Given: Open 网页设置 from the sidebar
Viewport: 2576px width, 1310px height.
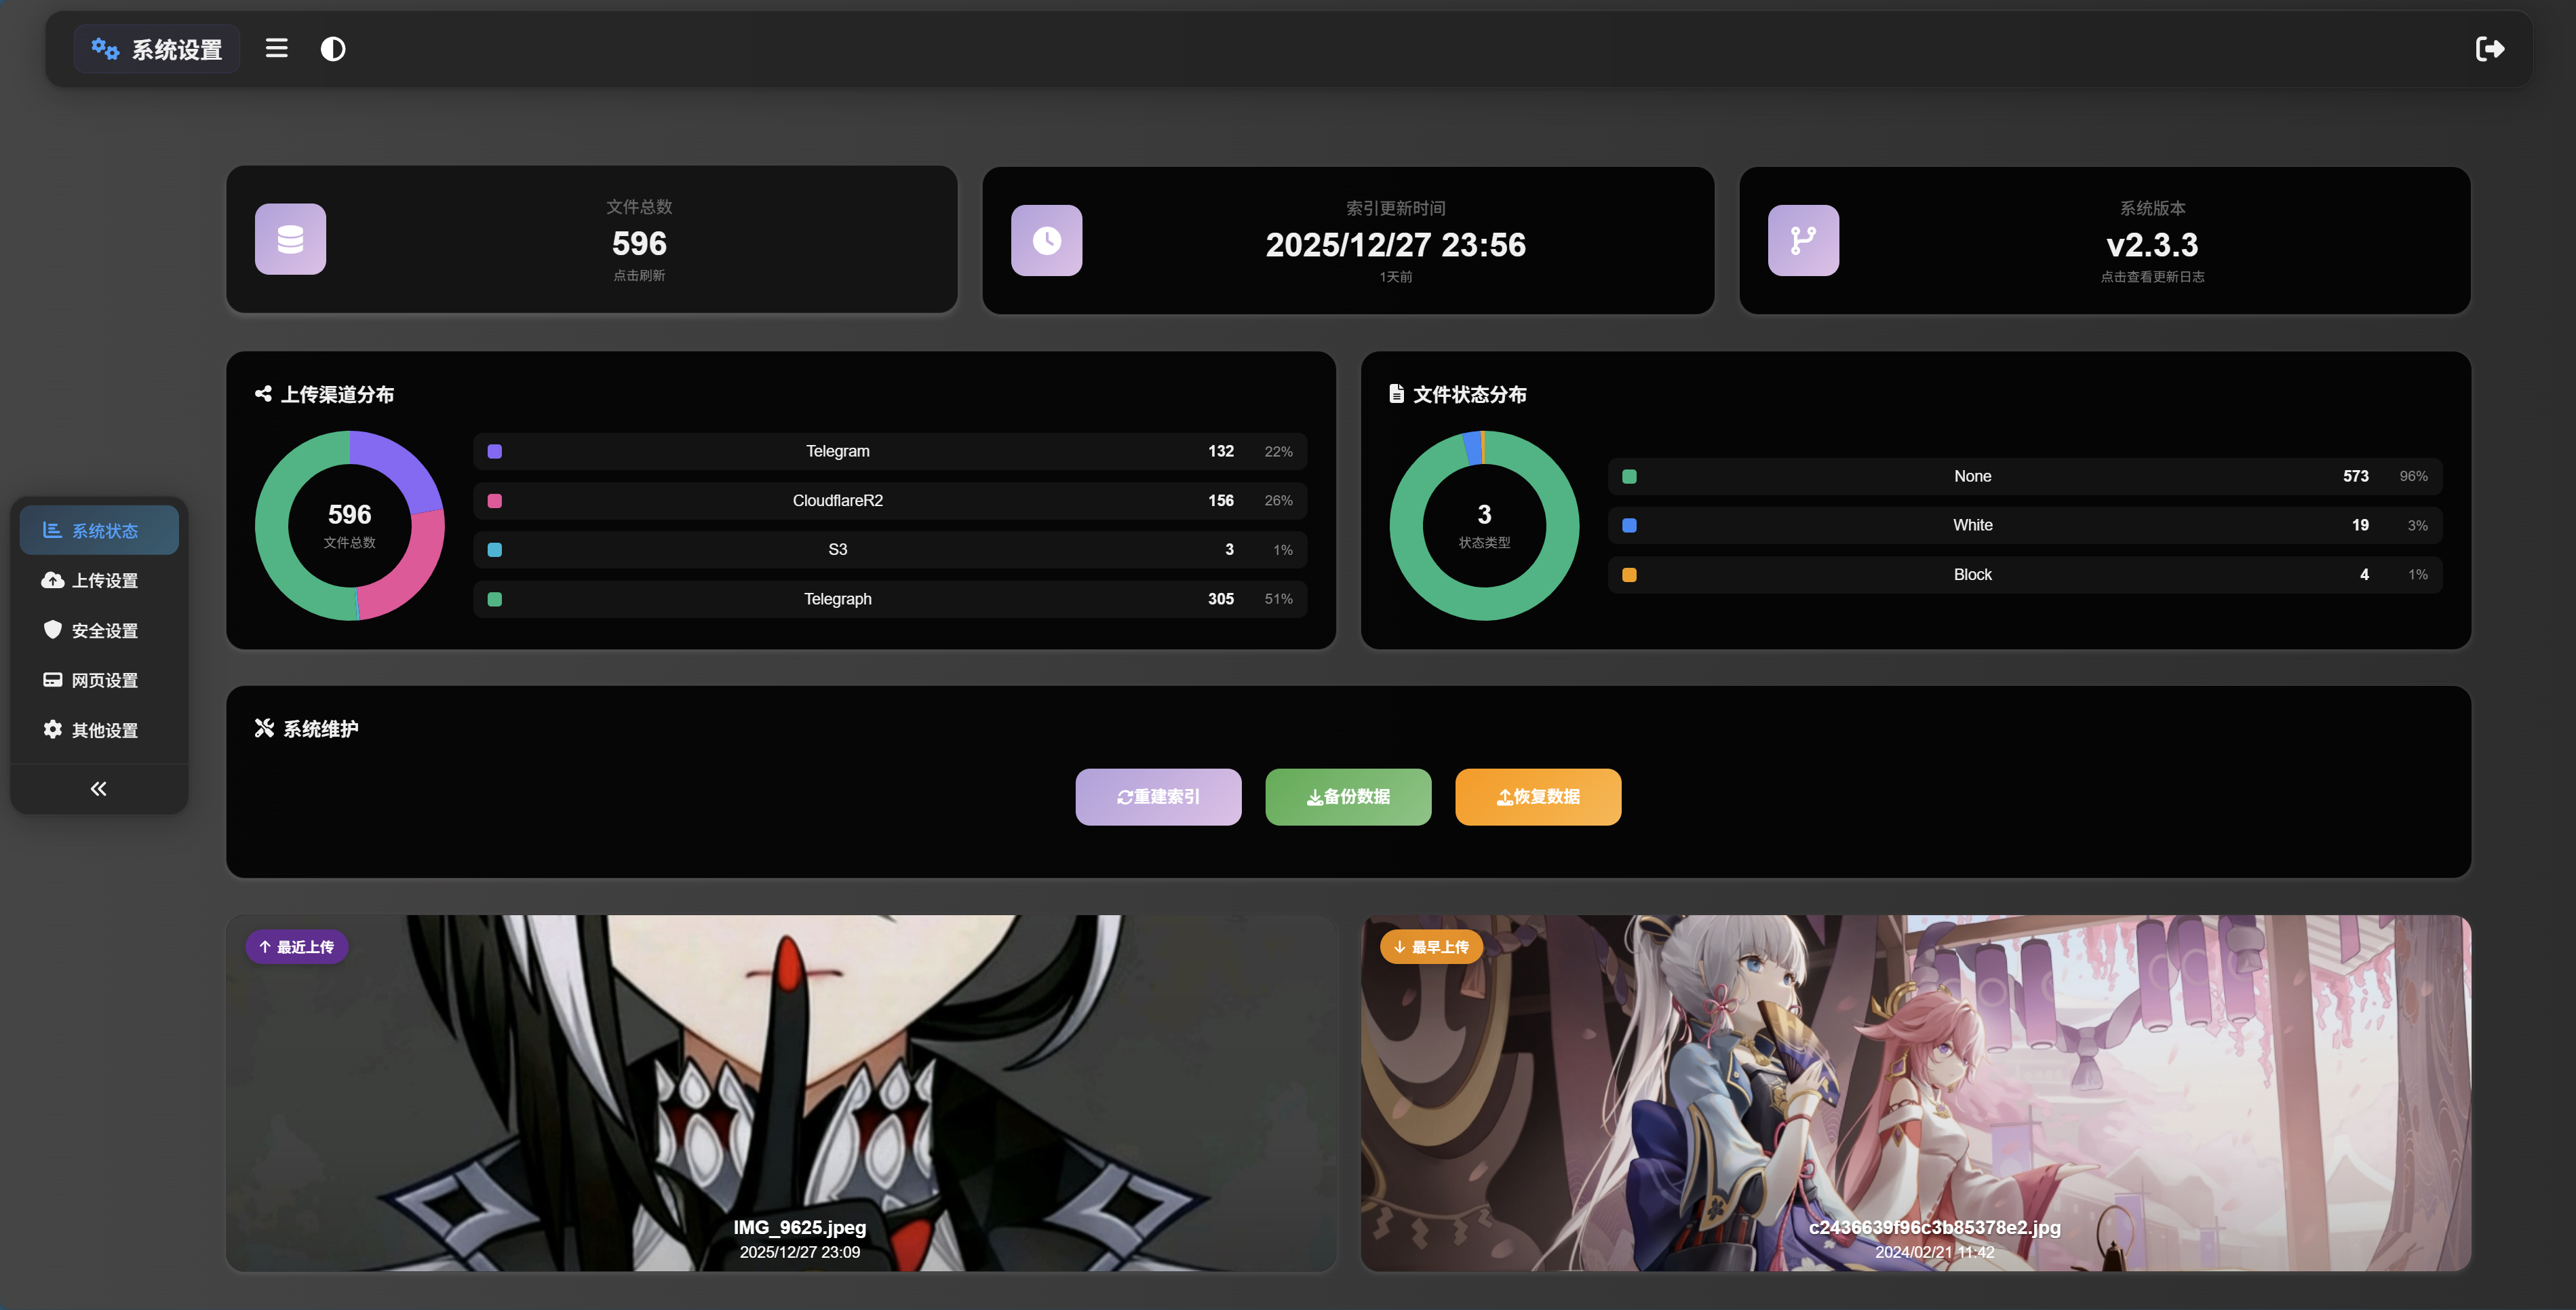Looking at the screenshot, I should click(52, 680).
